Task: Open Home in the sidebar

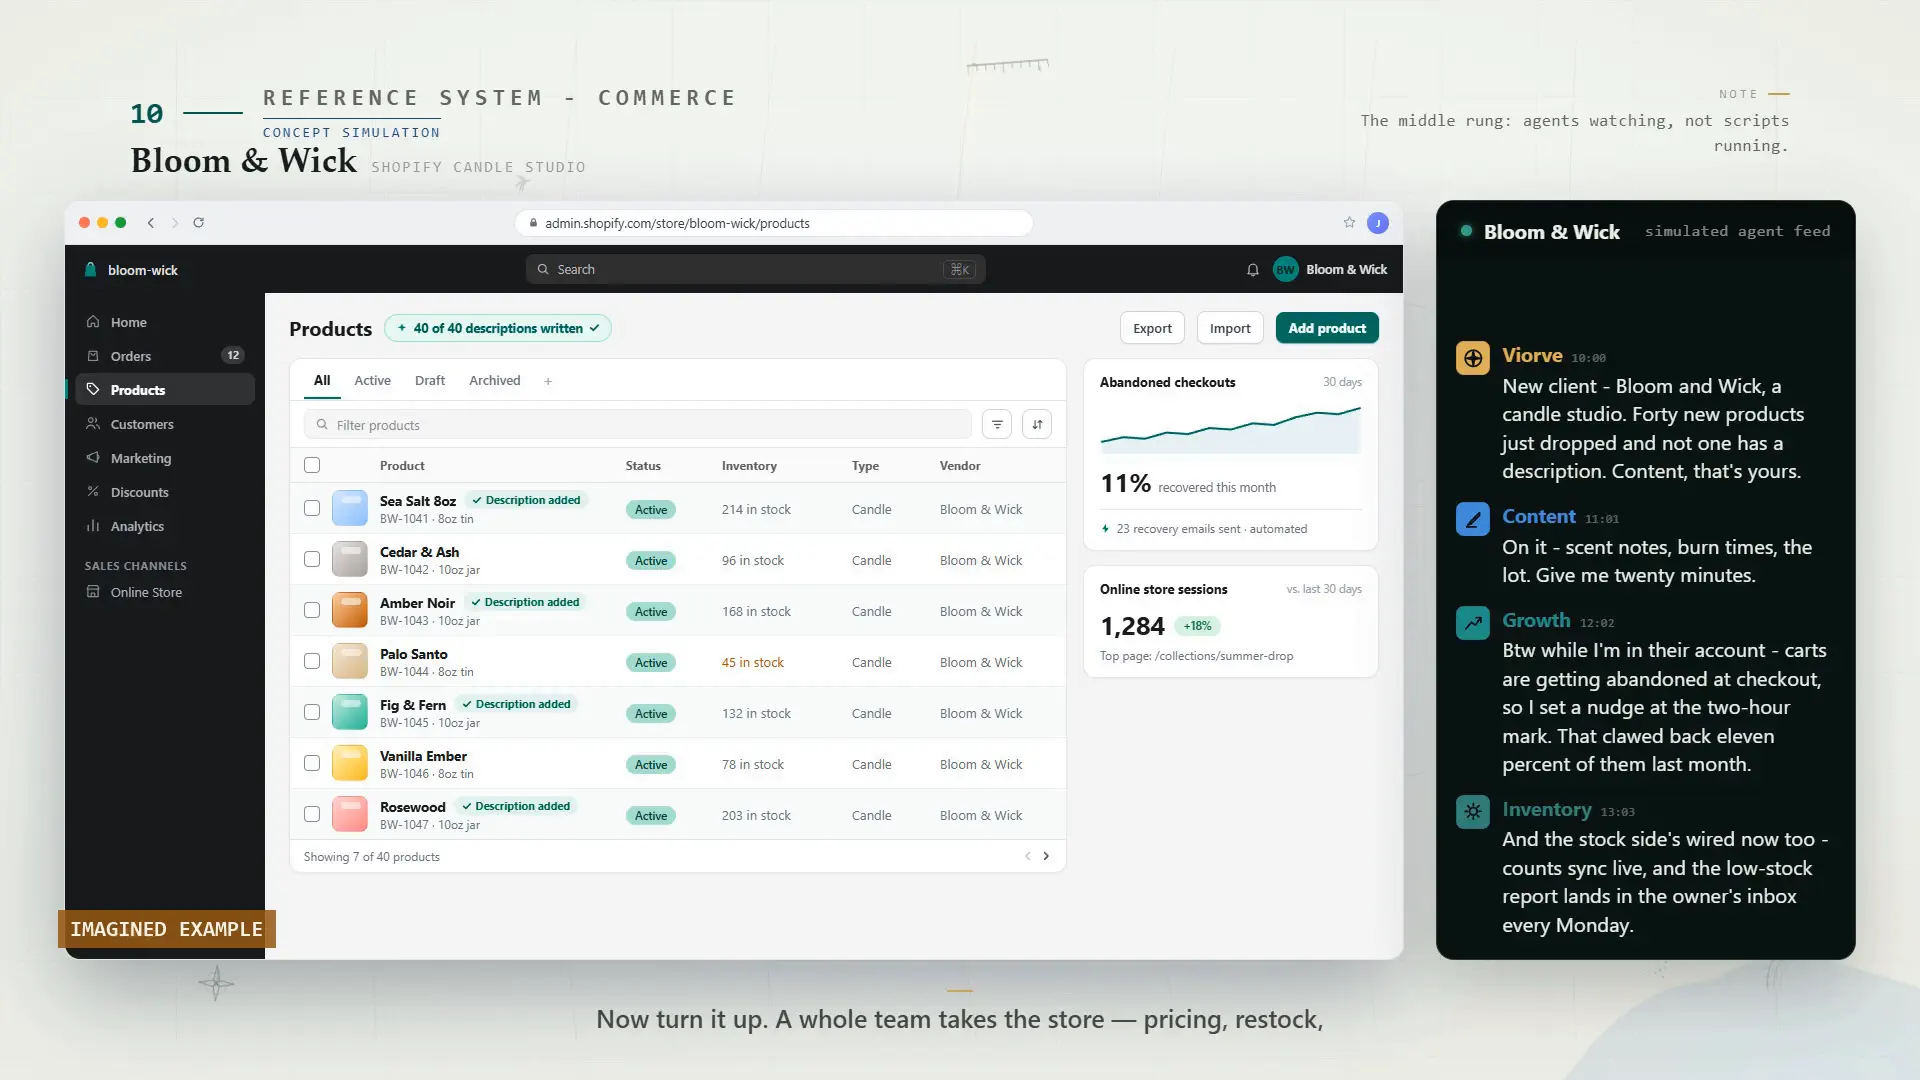Action: coord(165,322)
